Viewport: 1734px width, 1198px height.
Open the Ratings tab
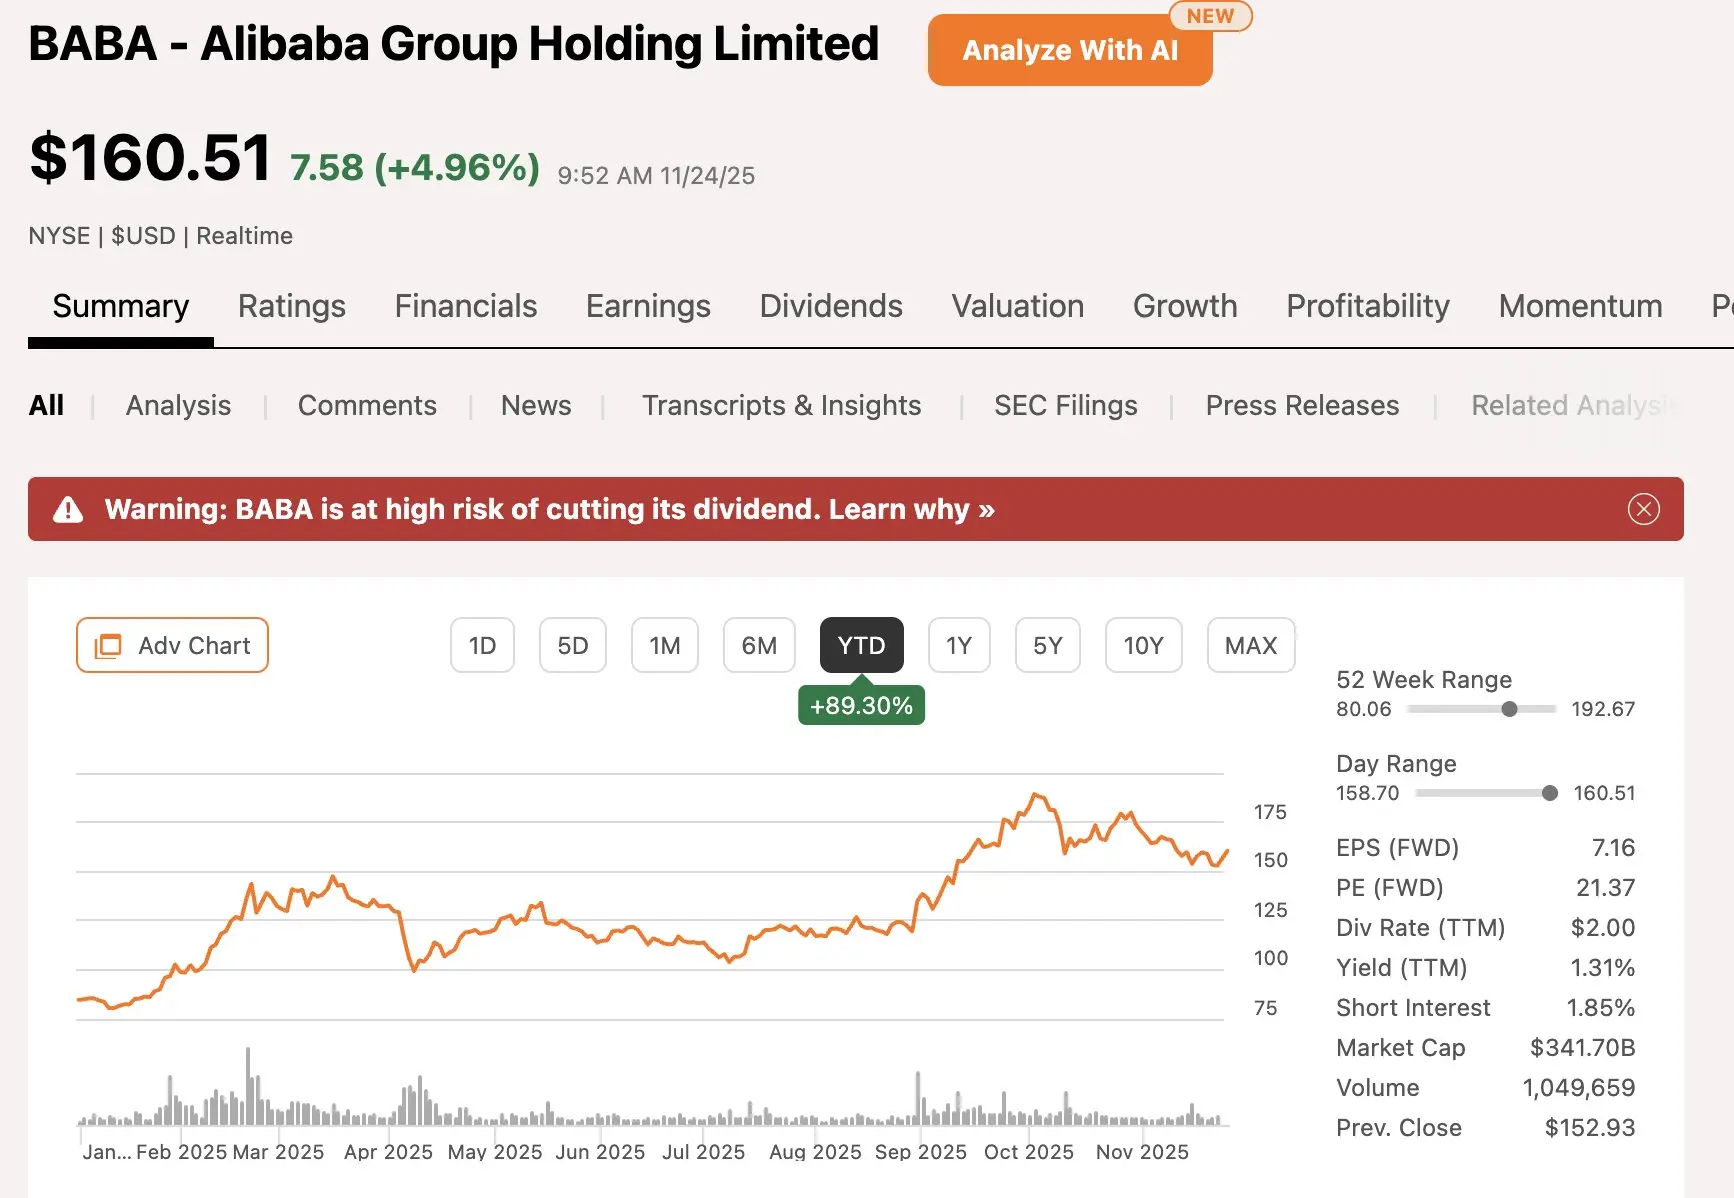(291, 306)
